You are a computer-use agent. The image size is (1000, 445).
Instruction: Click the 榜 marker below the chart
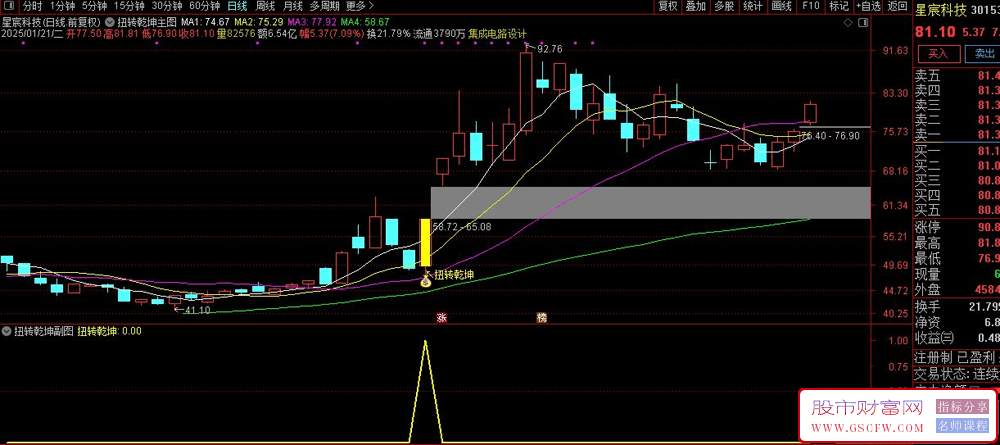point(541,317)
